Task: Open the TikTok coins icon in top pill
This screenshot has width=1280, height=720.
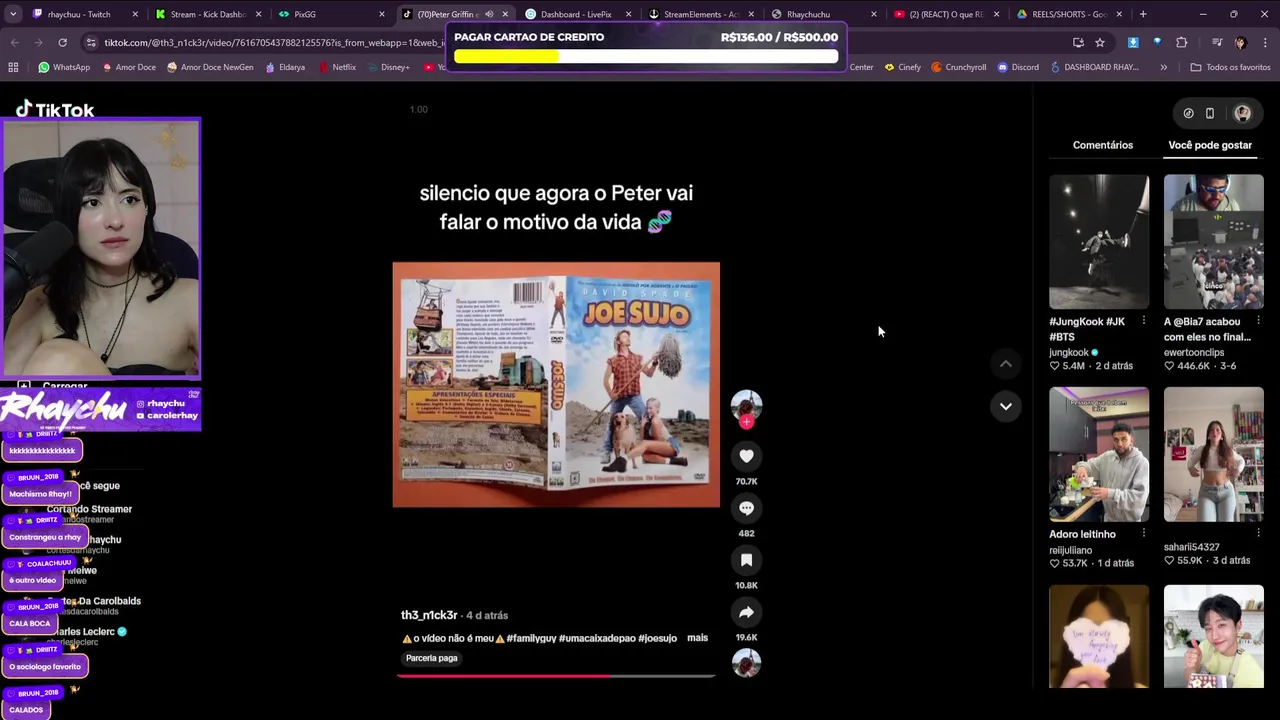Action: pyautogui.click(x=1188, y=113)
